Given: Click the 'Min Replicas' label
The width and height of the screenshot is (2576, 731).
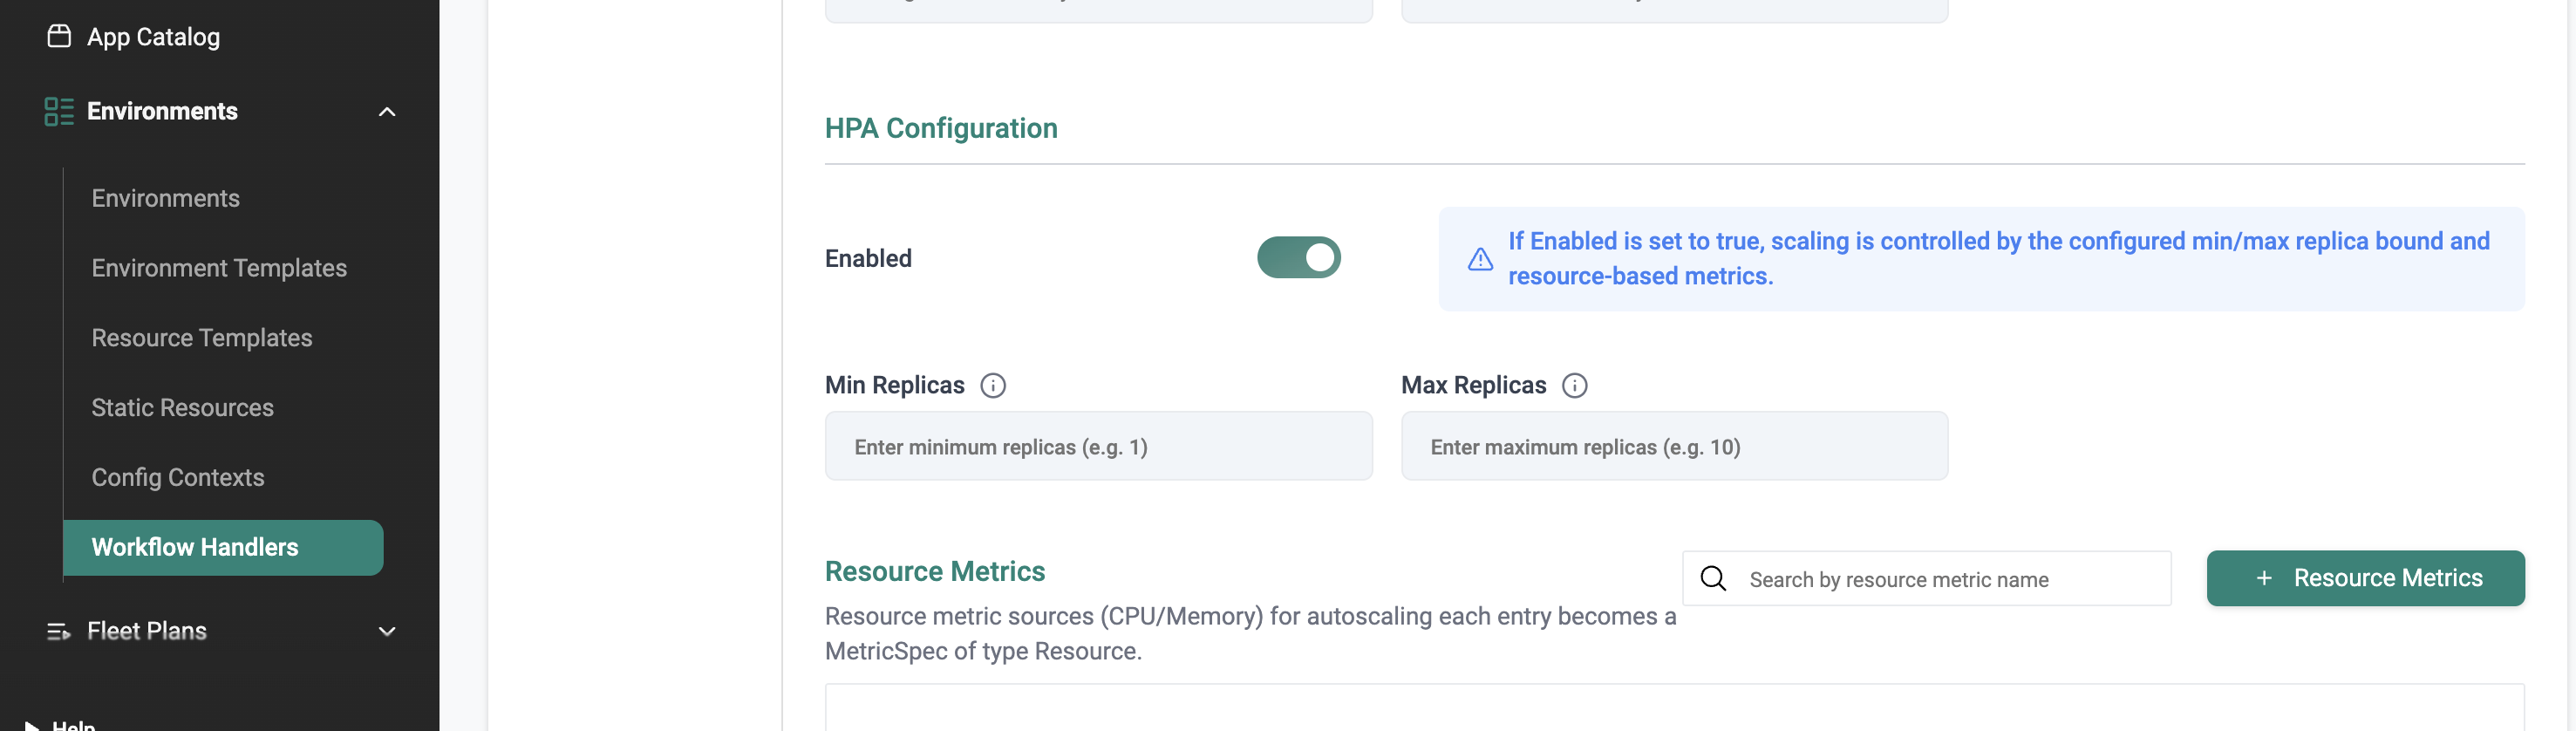Looking at the screenshot, I should 894,385.
